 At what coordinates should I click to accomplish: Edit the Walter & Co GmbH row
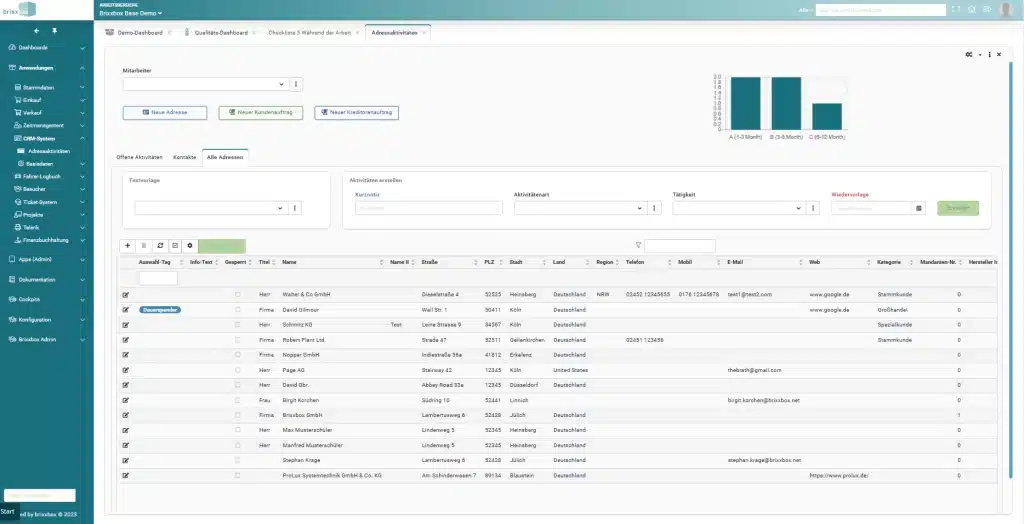(125, 295)
